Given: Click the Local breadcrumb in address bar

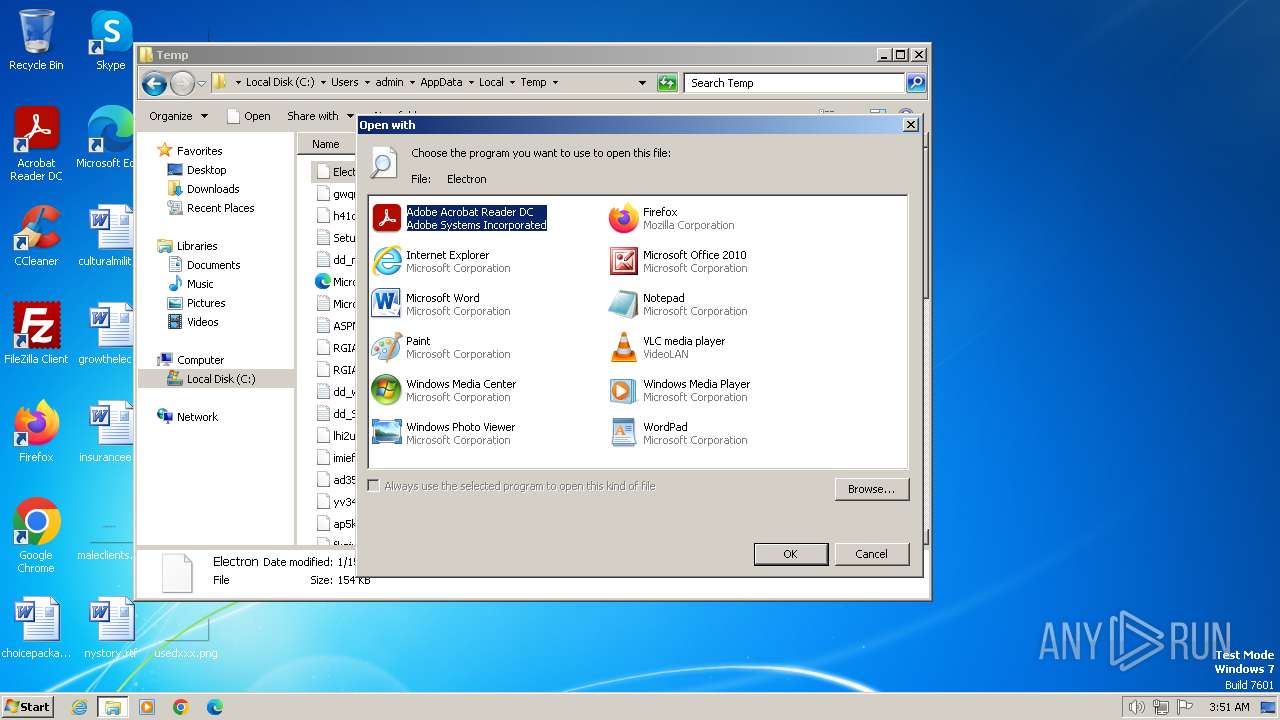Looking at the screenshot, I should tap(491, 83).
